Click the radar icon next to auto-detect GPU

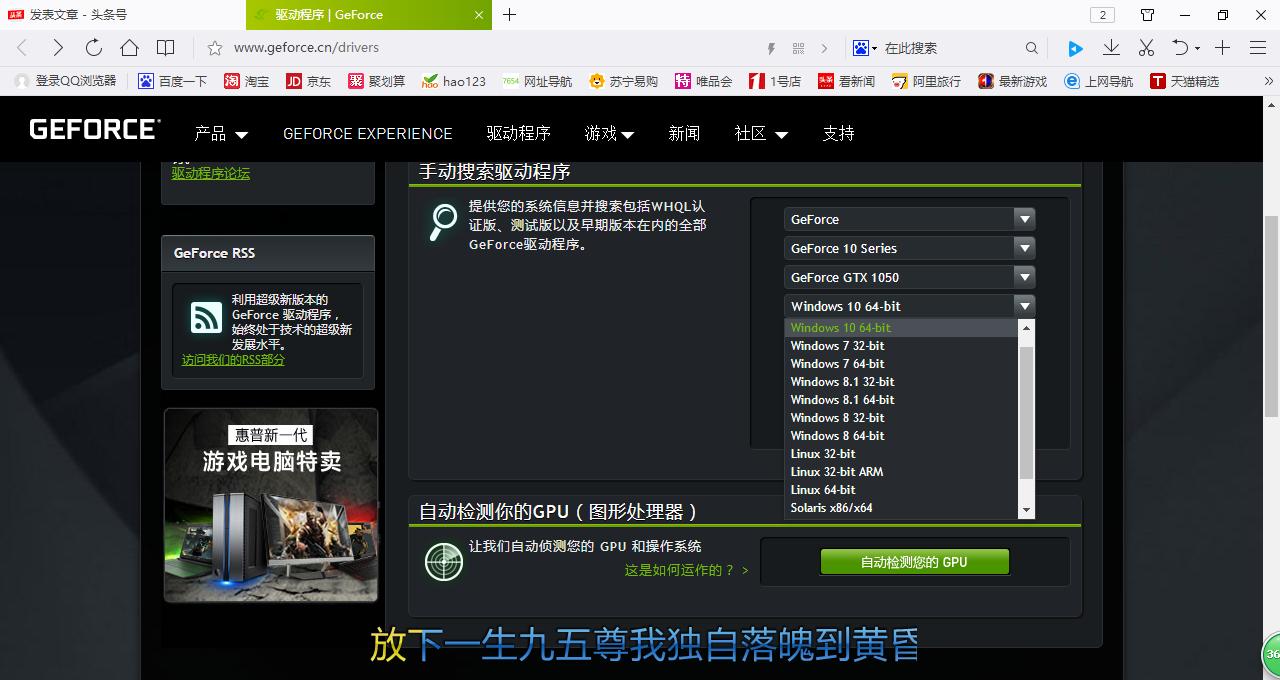pos(444,561)
